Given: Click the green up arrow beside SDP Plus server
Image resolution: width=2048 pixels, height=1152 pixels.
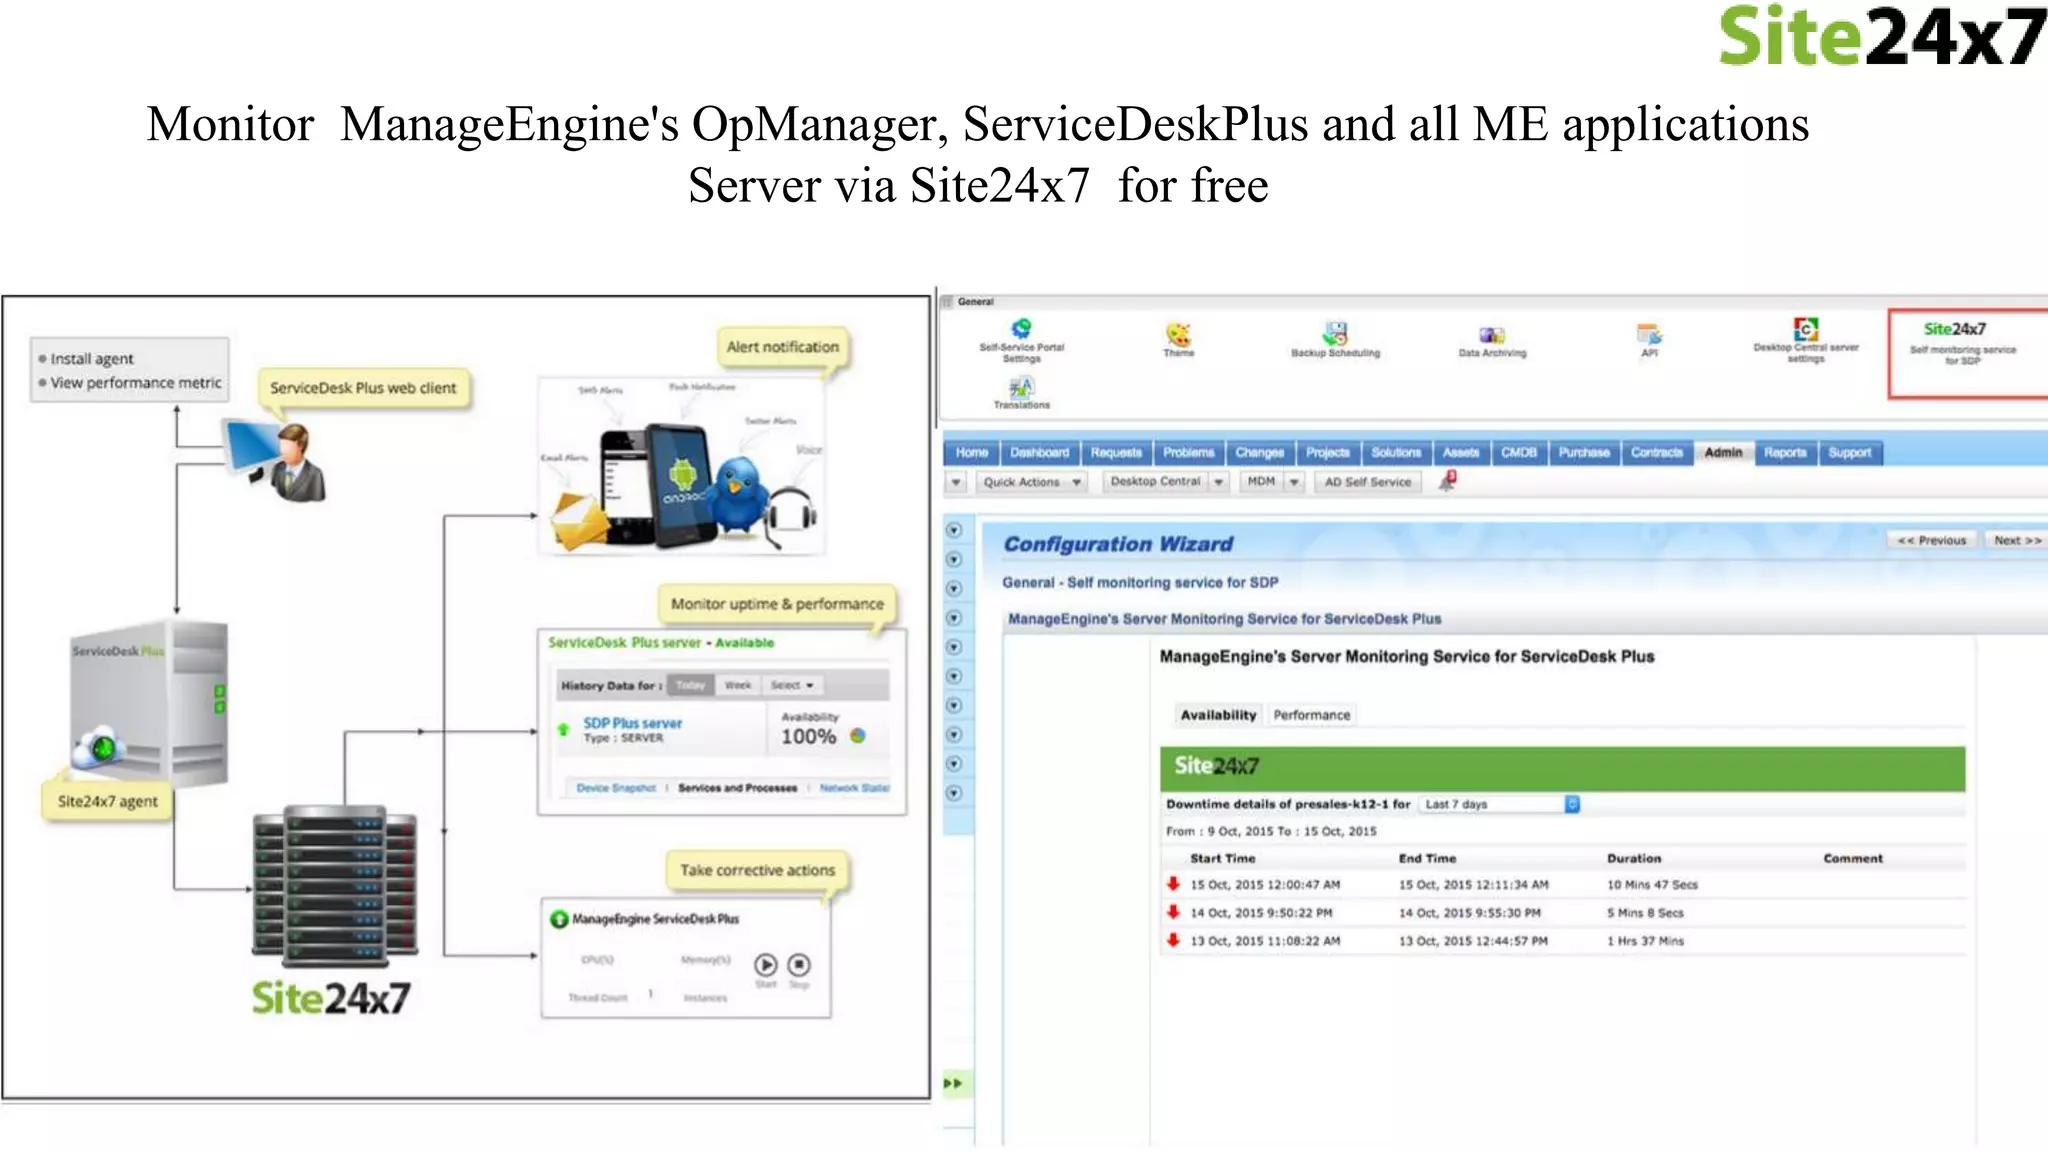Looking at the screenshot, I should pyautogui.click(x=563, y=730).
